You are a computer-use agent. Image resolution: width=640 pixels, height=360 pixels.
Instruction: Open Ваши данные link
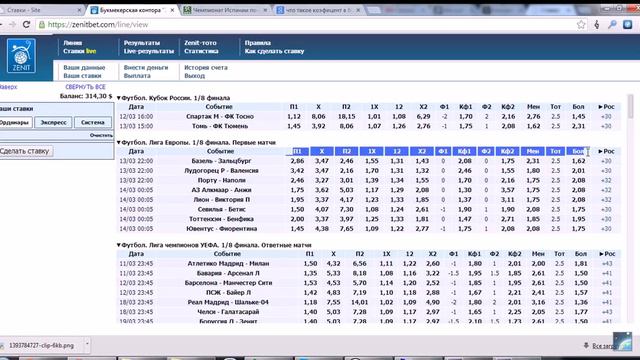coord(84,68)
